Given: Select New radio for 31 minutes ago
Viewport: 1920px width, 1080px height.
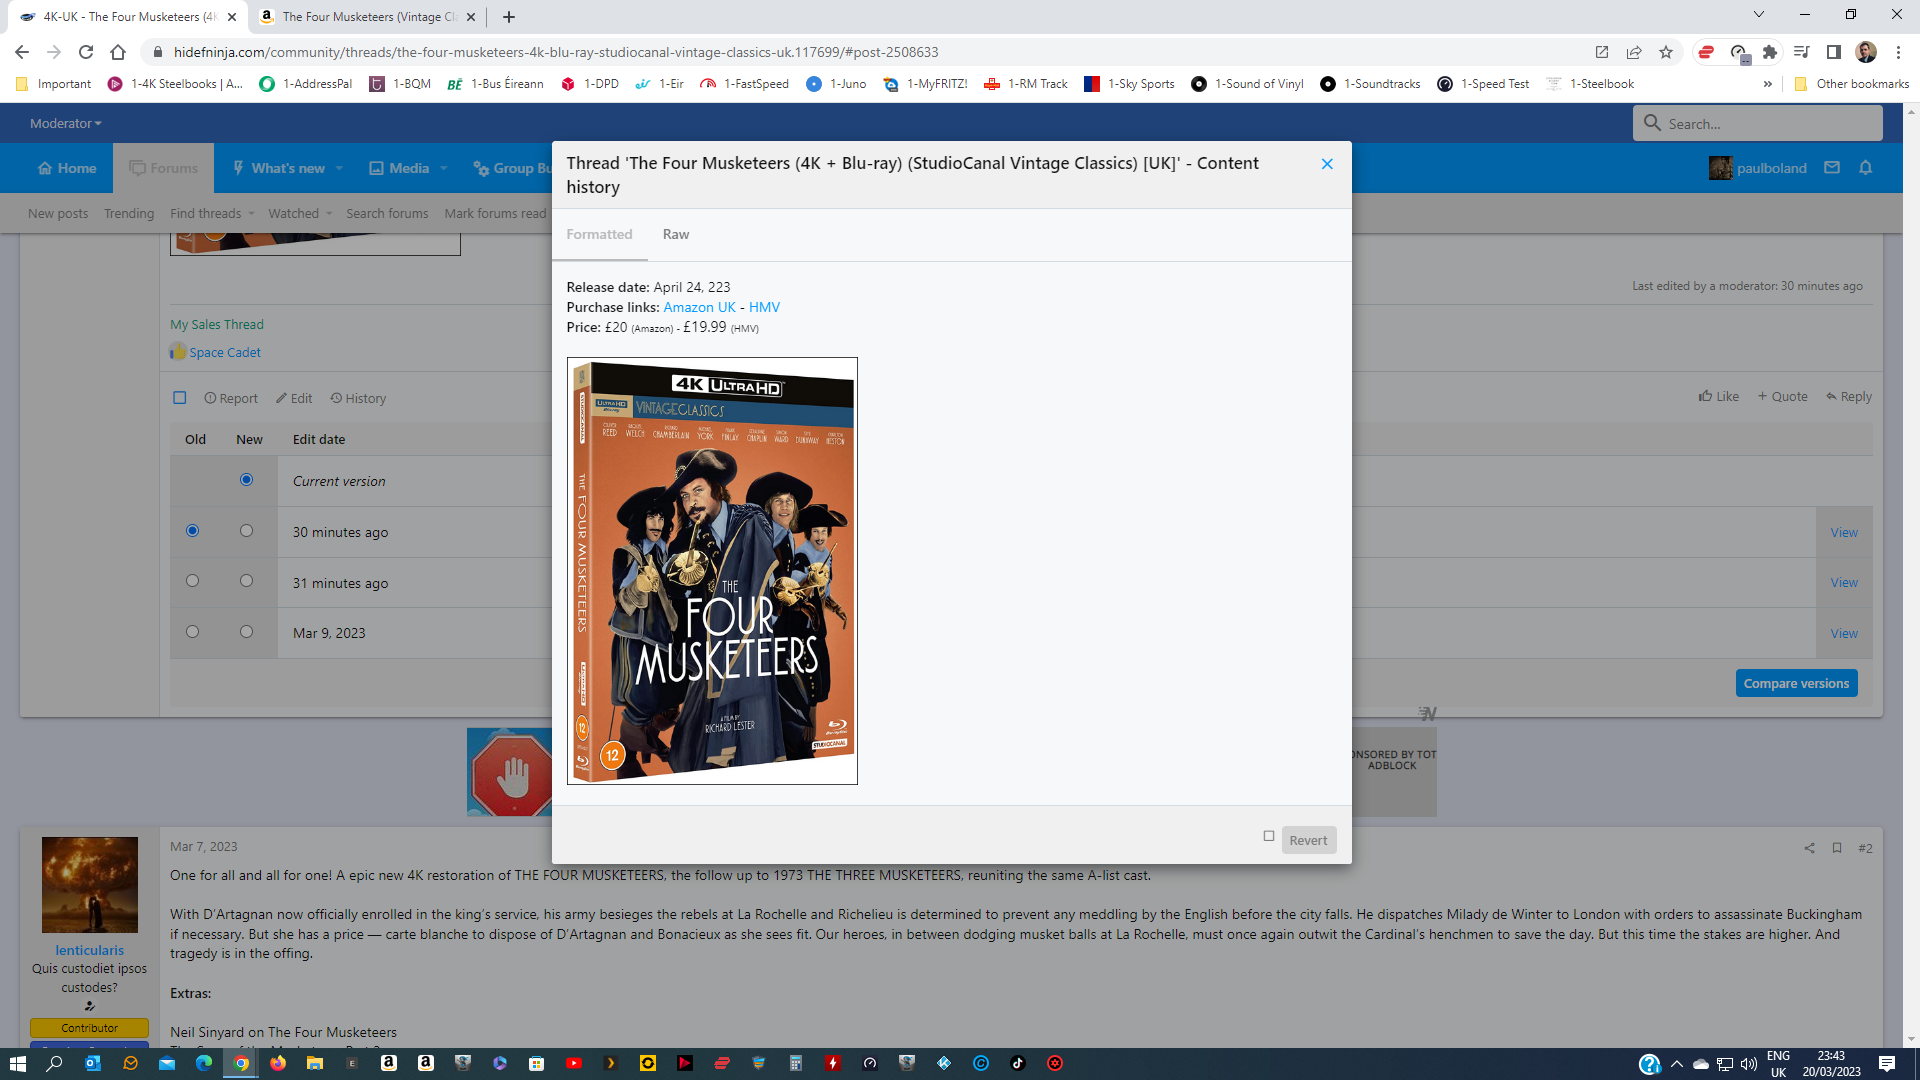Looking at the screenshot, I should tap(246, 581).
